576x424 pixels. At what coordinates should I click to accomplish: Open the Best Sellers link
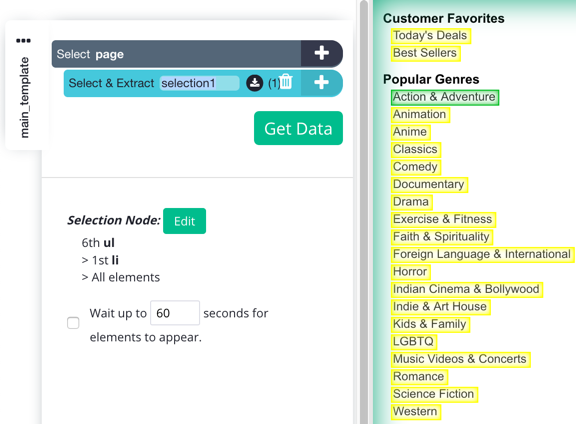pyautogui.click(x=425, y=53)
